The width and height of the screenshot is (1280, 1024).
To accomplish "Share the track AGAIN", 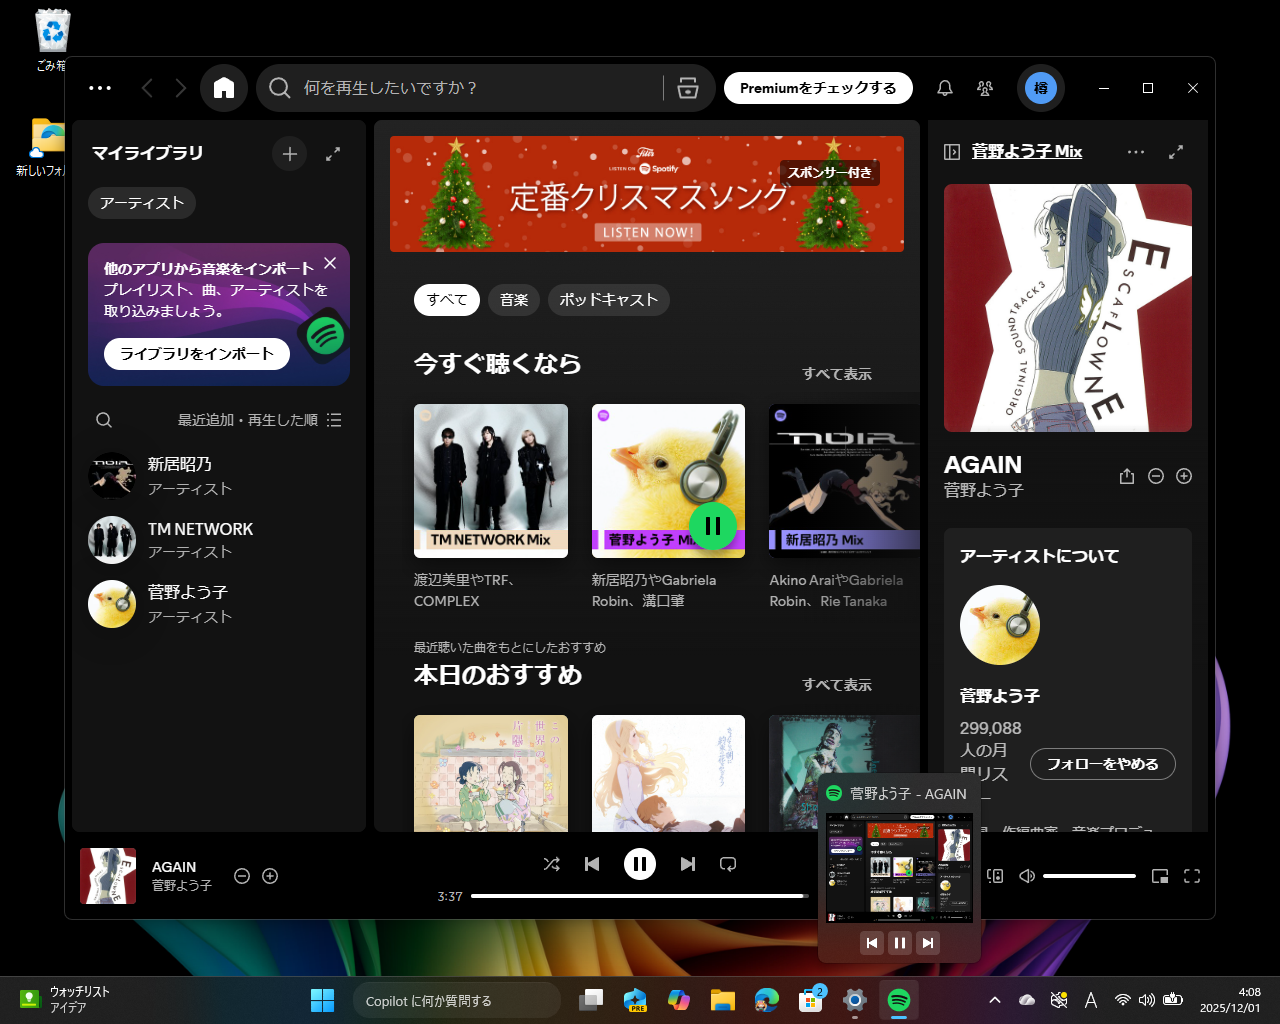I will pyautogui.click(x=1127, y=477).
